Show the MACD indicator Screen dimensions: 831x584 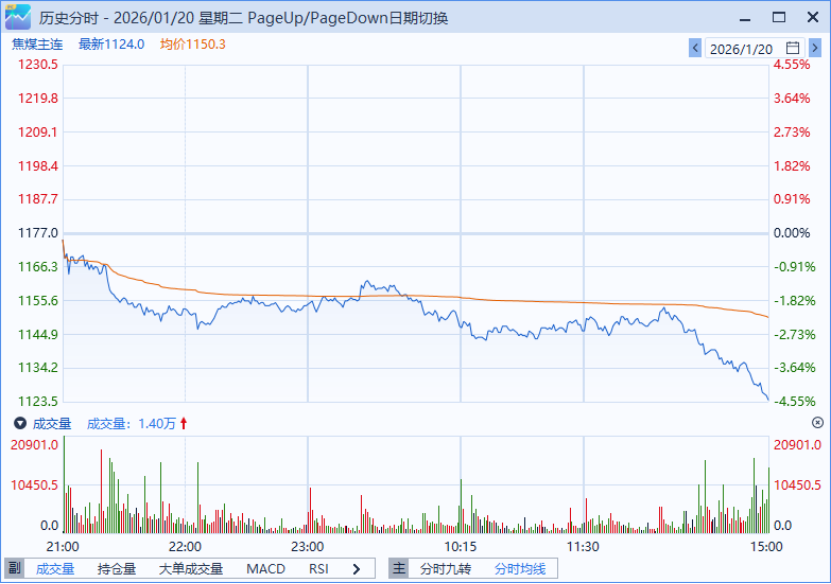coord(266,569)
